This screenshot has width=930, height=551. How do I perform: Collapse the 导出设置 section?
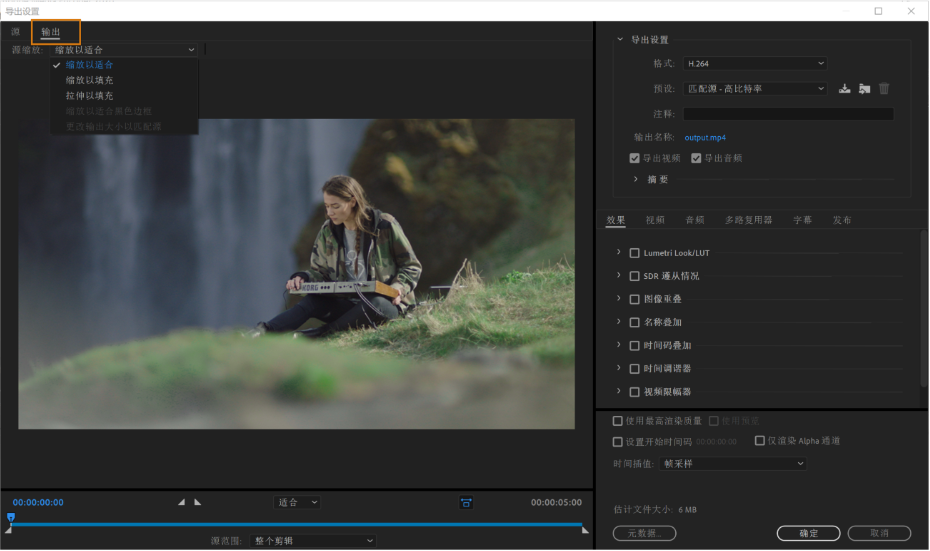[620, 40]
